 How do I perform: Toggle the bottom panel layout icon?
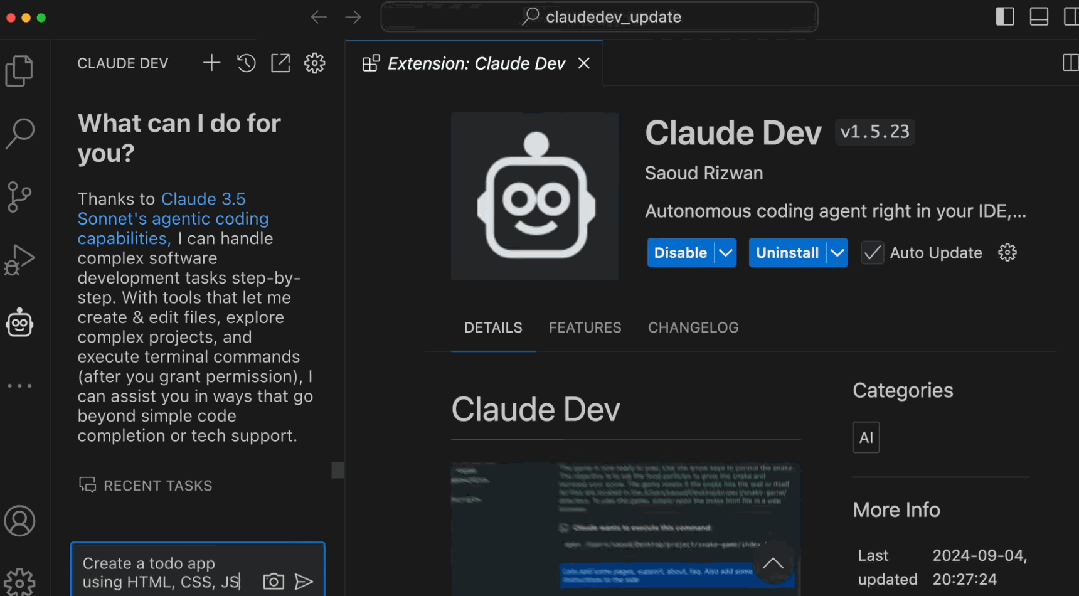(x=1039, y=17)
